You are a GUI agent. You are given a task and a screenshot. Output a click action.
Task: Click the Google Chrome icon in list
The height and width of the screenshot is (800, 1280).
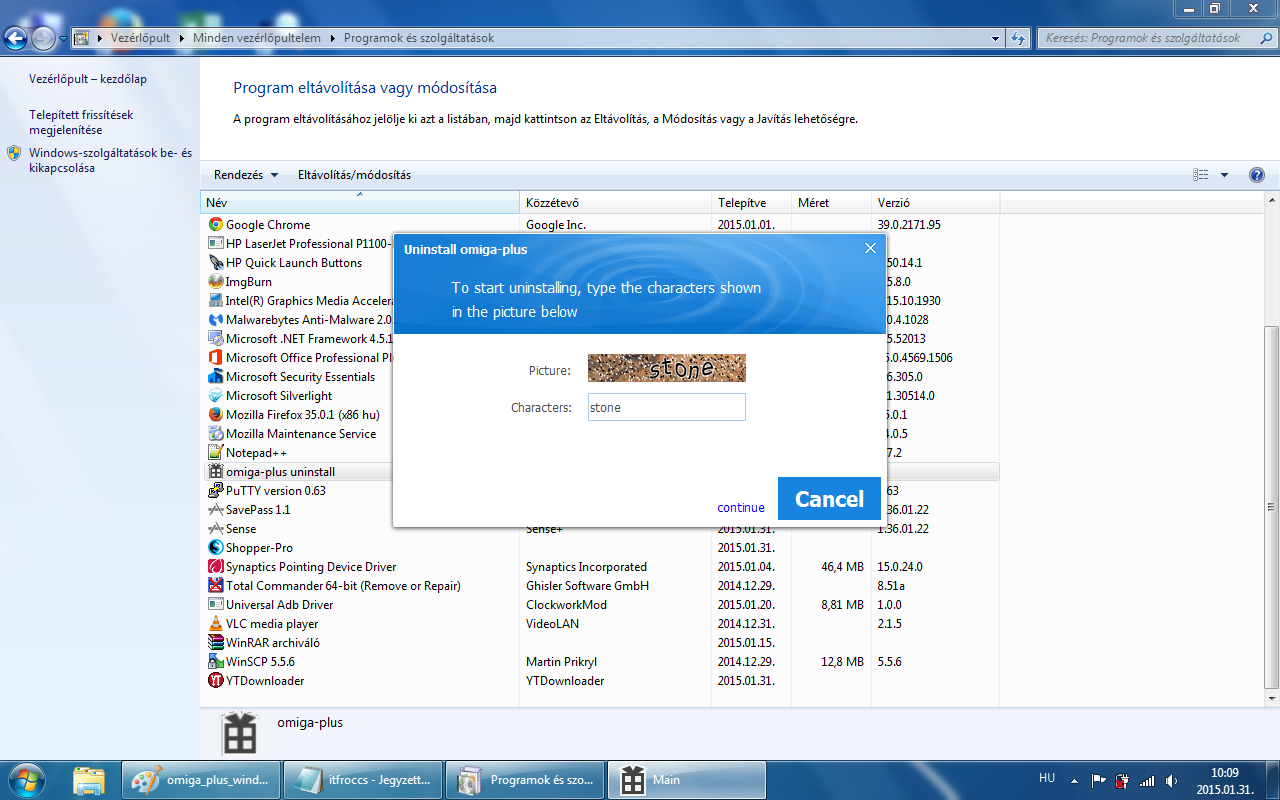(215, 225)
